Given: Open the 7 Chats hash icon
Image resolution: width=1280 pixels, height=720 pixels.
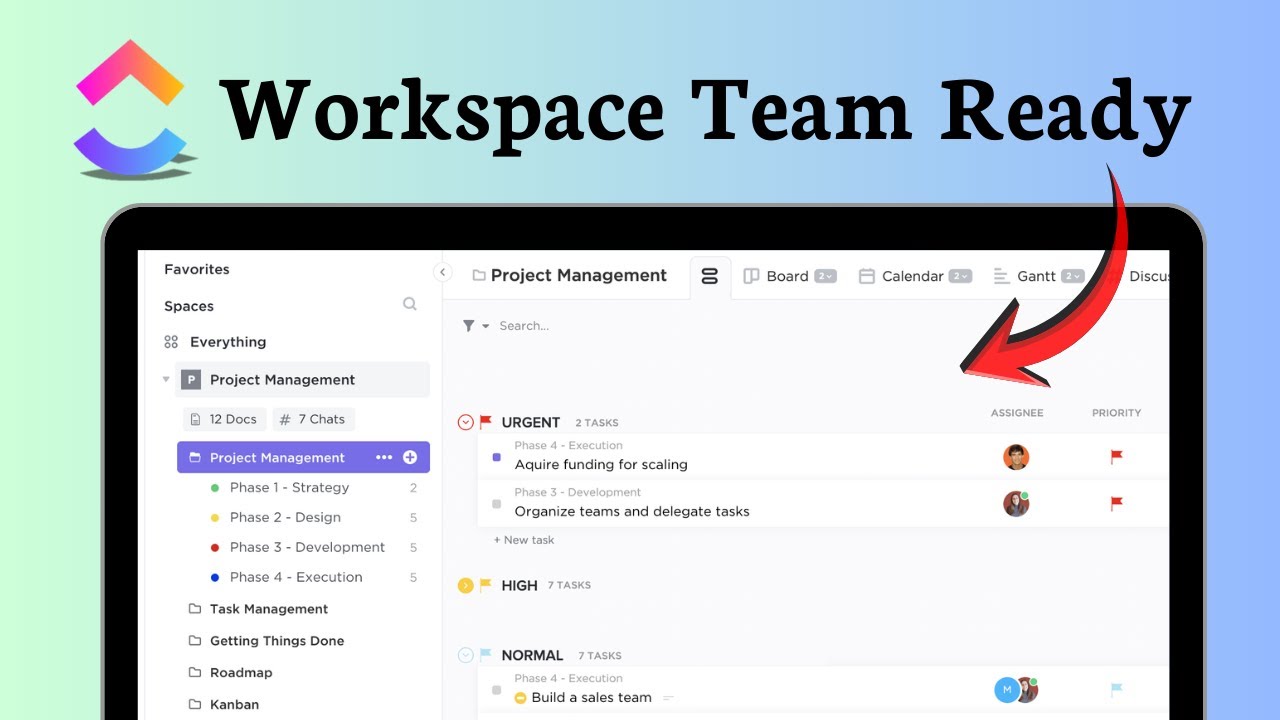Looking at the screenshot, I should pyautogui.click(x=285, y=420).
